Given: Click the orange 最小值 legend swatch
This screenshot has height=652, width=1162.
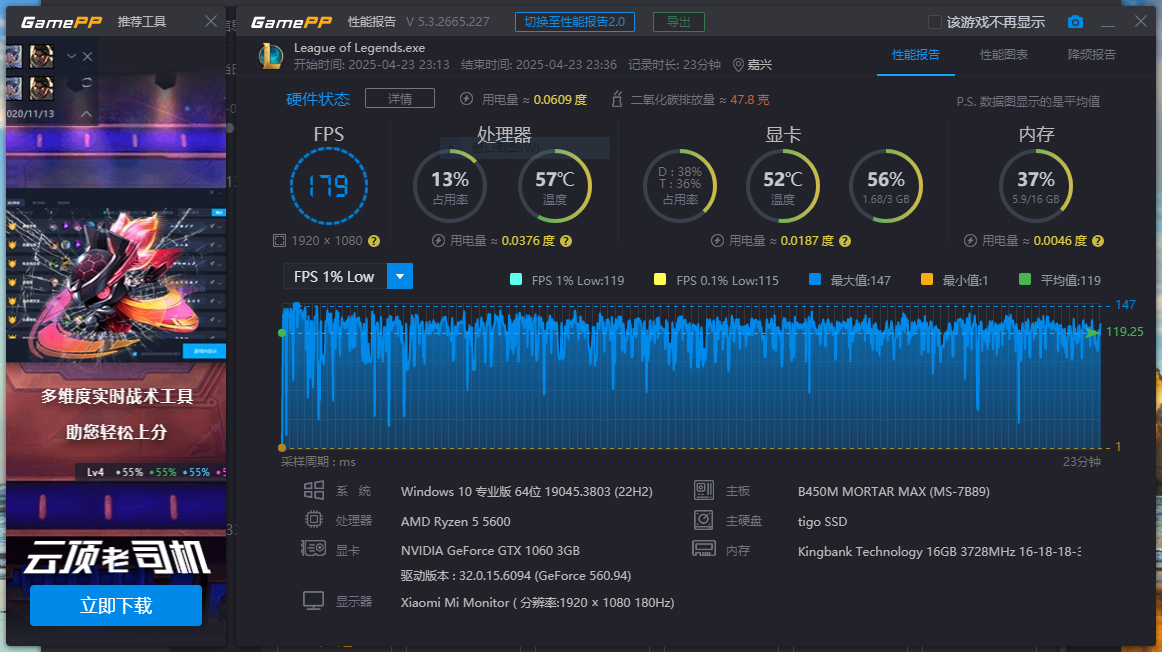Looking at the screenshot, I should (926, 279).
